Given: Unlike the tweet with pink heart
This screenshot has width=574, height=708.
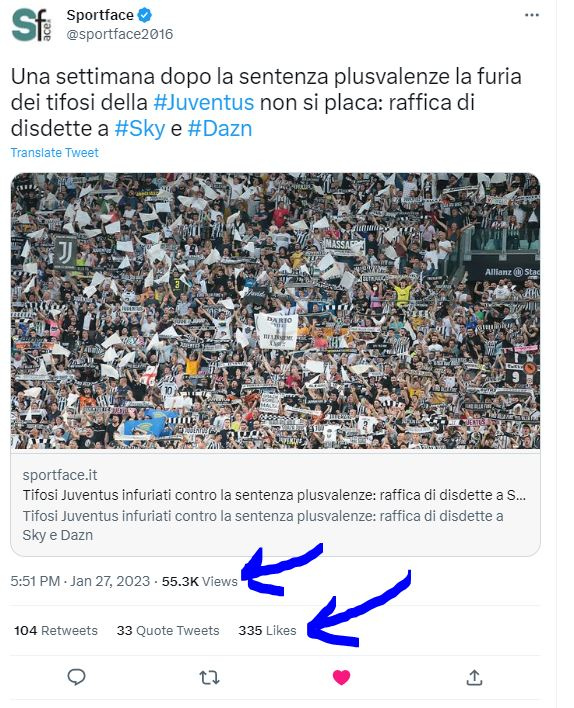Looking at the screenshot, I should [x=341, y=677].
